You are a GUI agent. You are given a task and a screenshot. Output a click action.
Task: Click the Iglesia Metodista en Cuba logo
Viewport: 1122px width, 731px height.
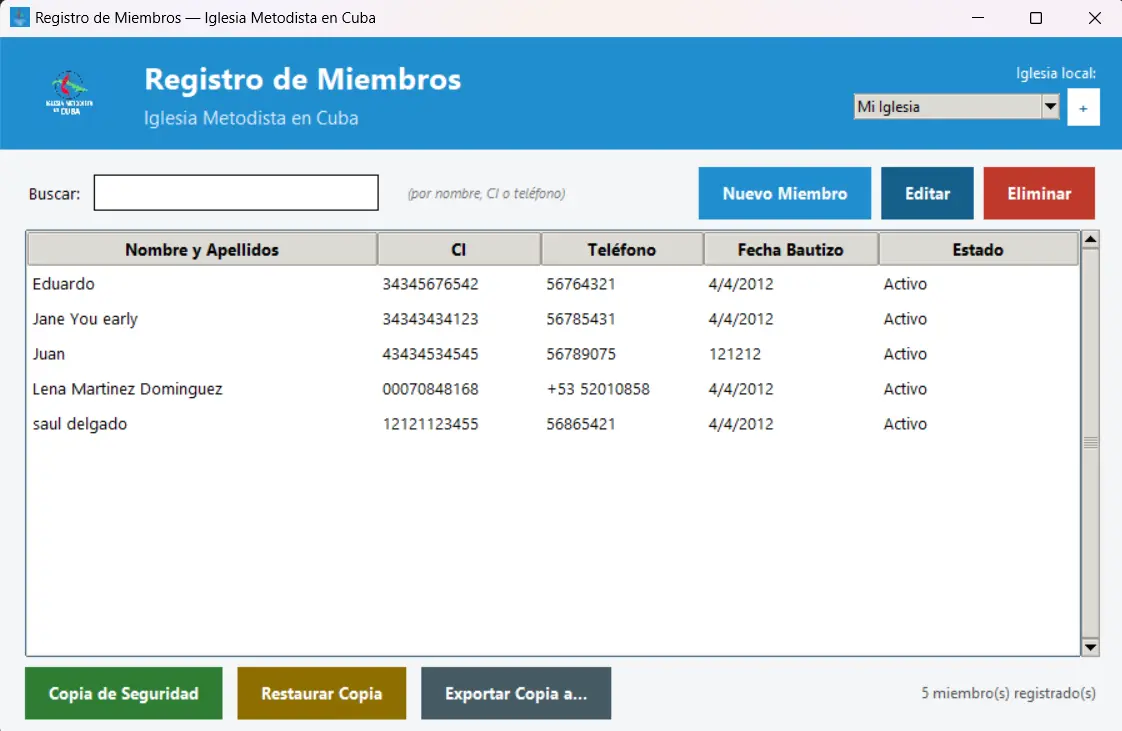69,93
